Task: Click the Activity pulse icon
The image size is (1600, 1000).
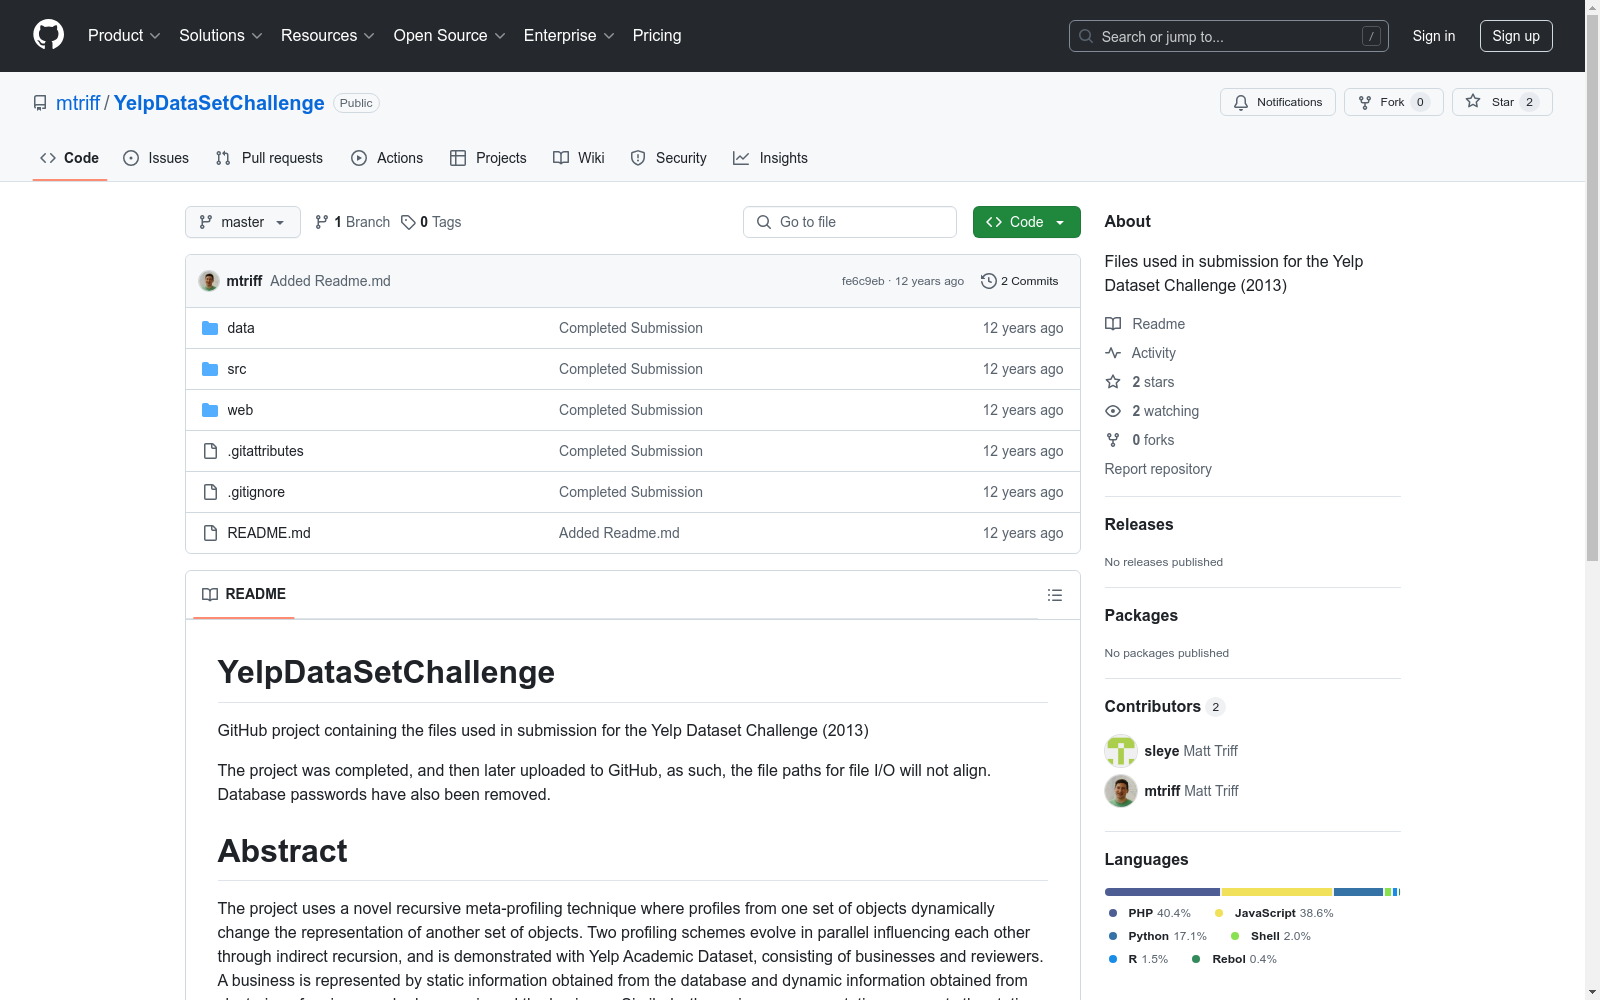Action: point(1113,353)
